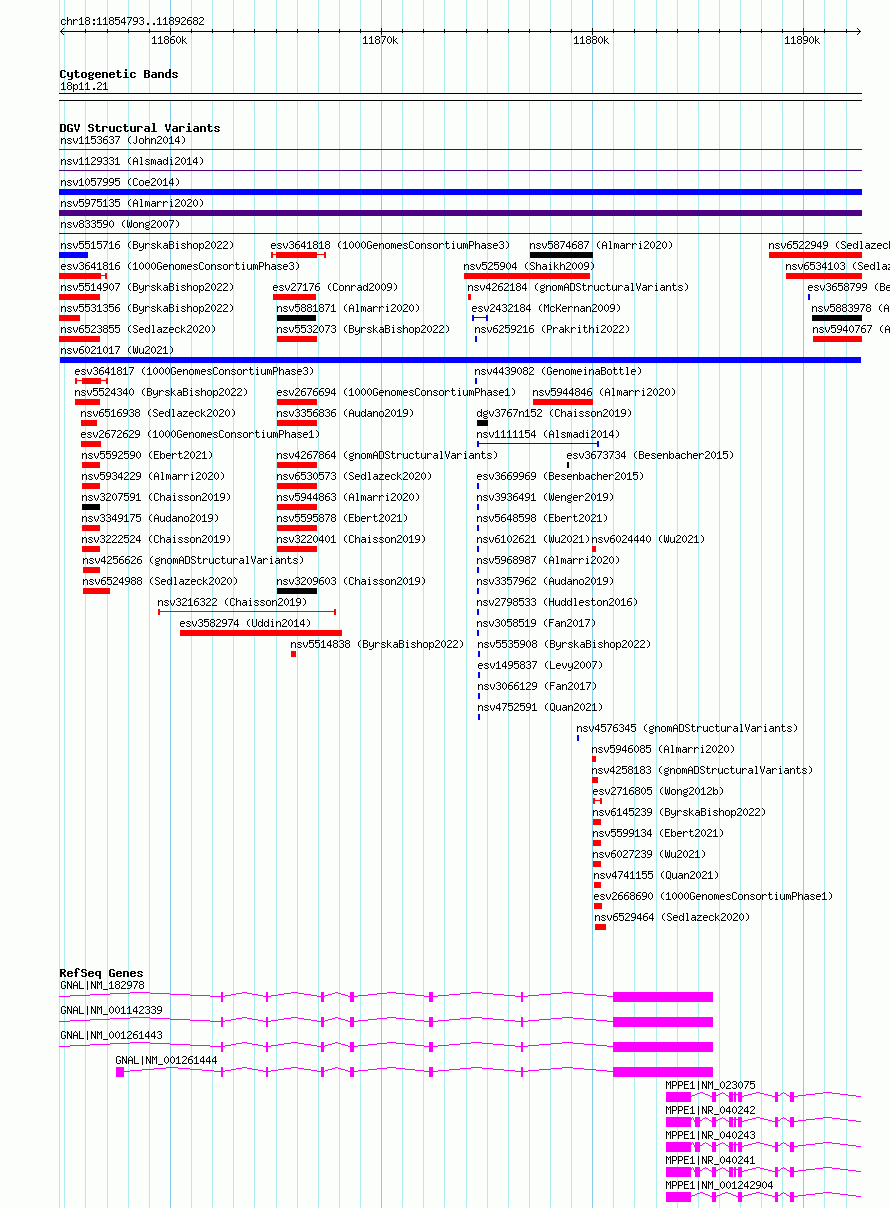
Task: Select nsv5944846 (Almarri2020) label
Action: pos(604,392)
